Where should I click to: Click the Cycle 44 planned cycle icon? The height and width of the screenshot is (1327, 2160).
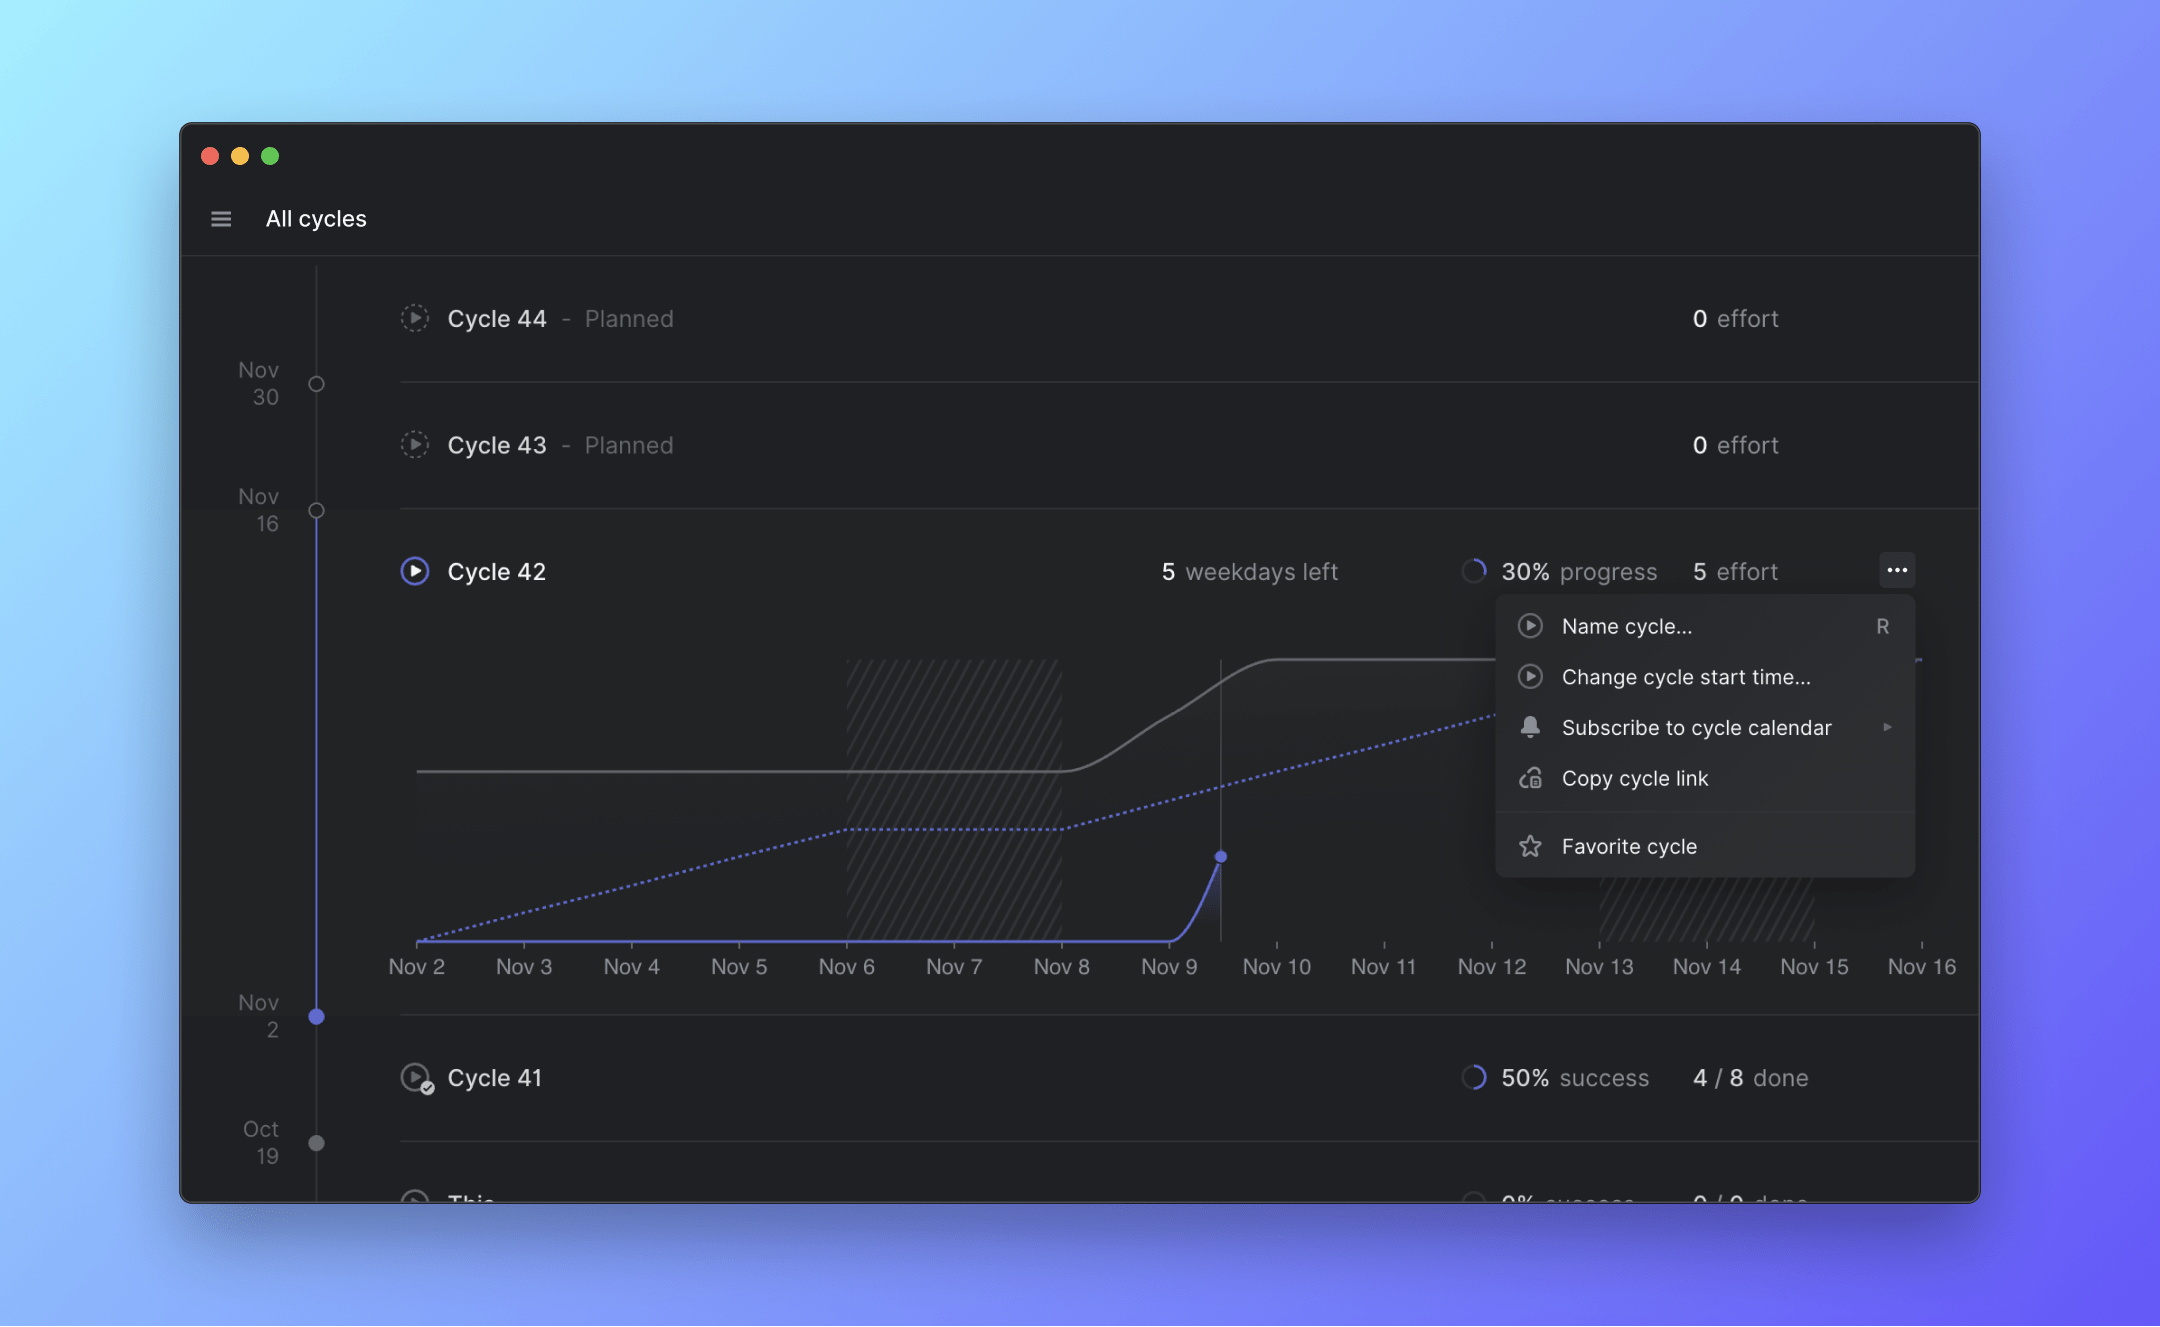coord(414,318)
